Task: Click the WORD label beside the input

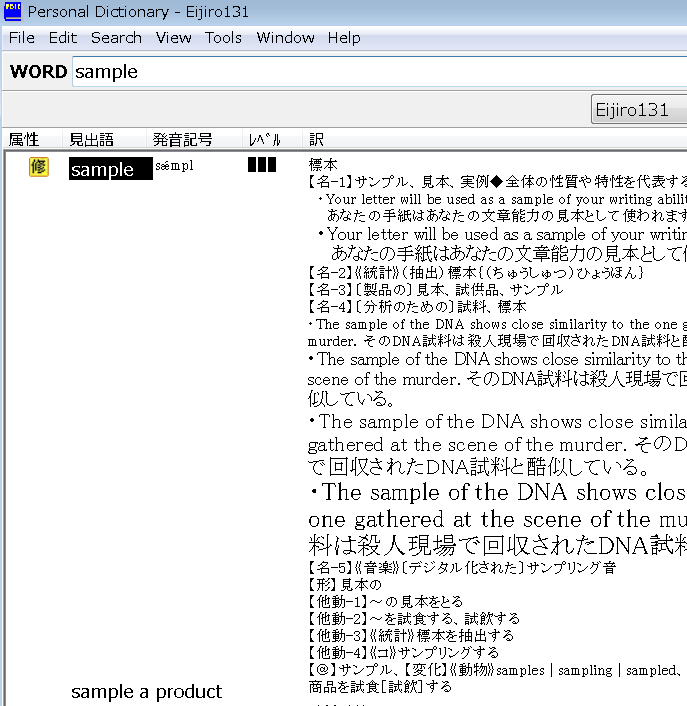Action: [39, 72]
